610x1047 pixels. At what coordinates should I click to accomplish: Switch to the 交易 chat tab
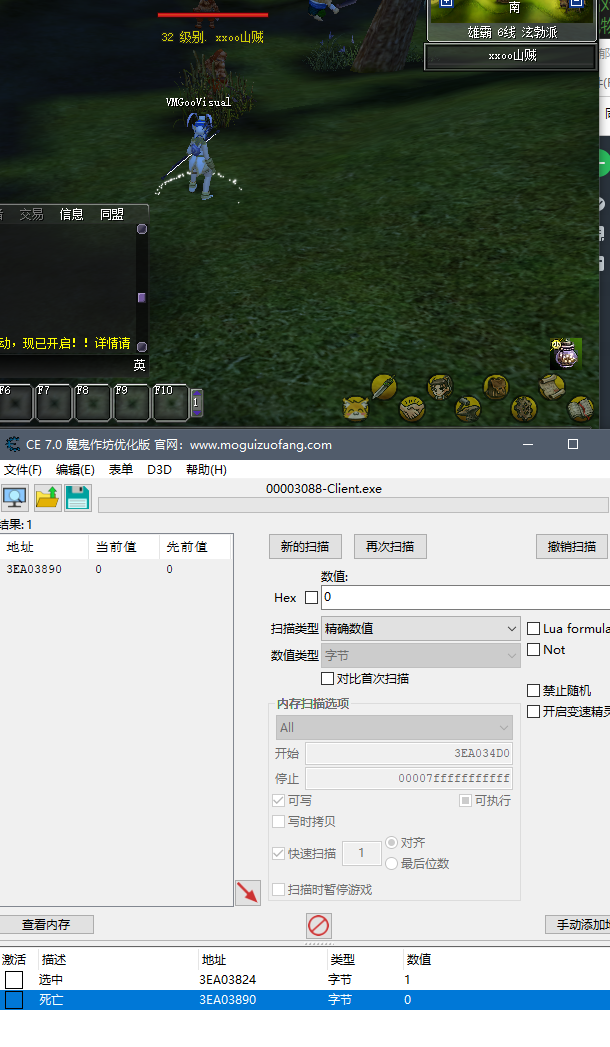pyautogui.click(x=31, y=214)
